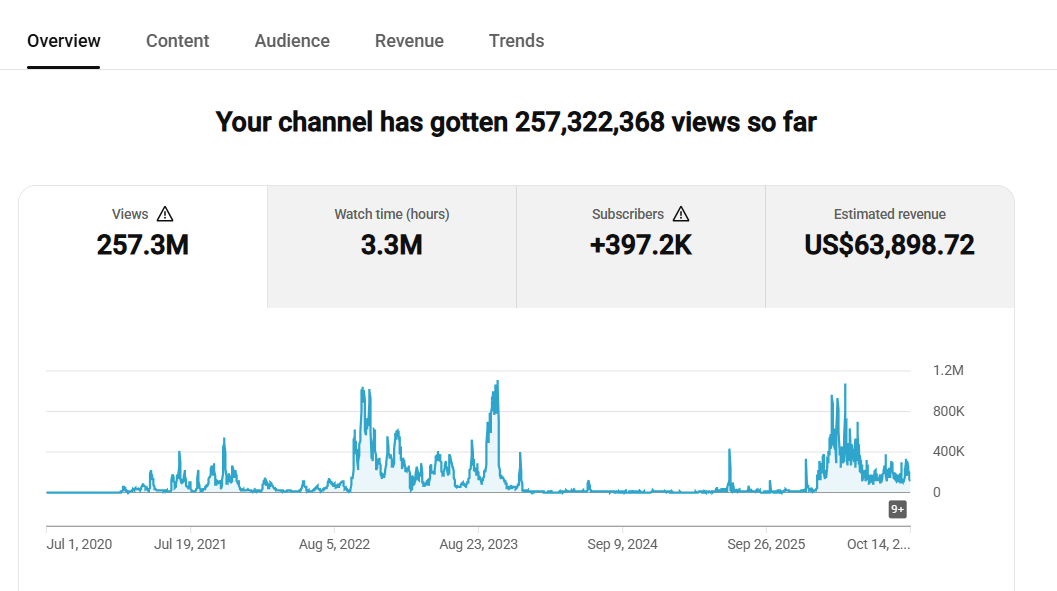Click the 1.2M y-axis label

(948, 371)
